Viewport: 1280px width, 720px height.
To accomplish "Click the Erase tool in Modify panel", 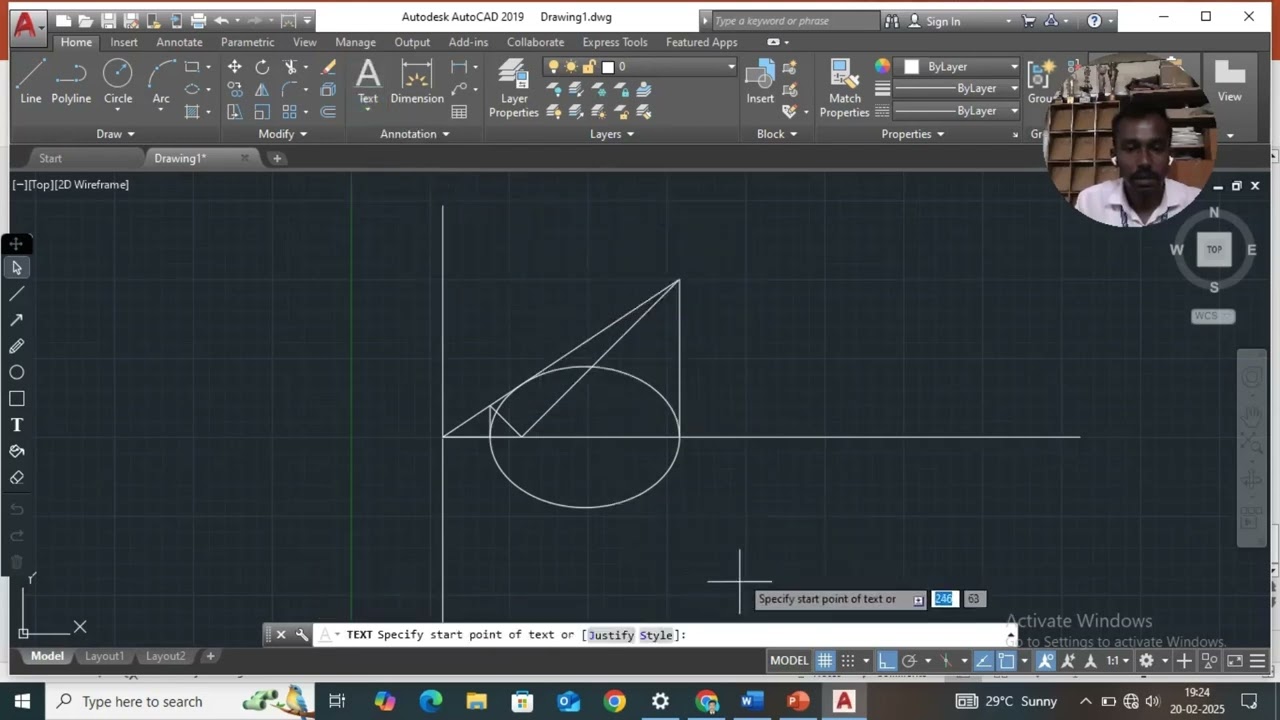I will (328, 67).
